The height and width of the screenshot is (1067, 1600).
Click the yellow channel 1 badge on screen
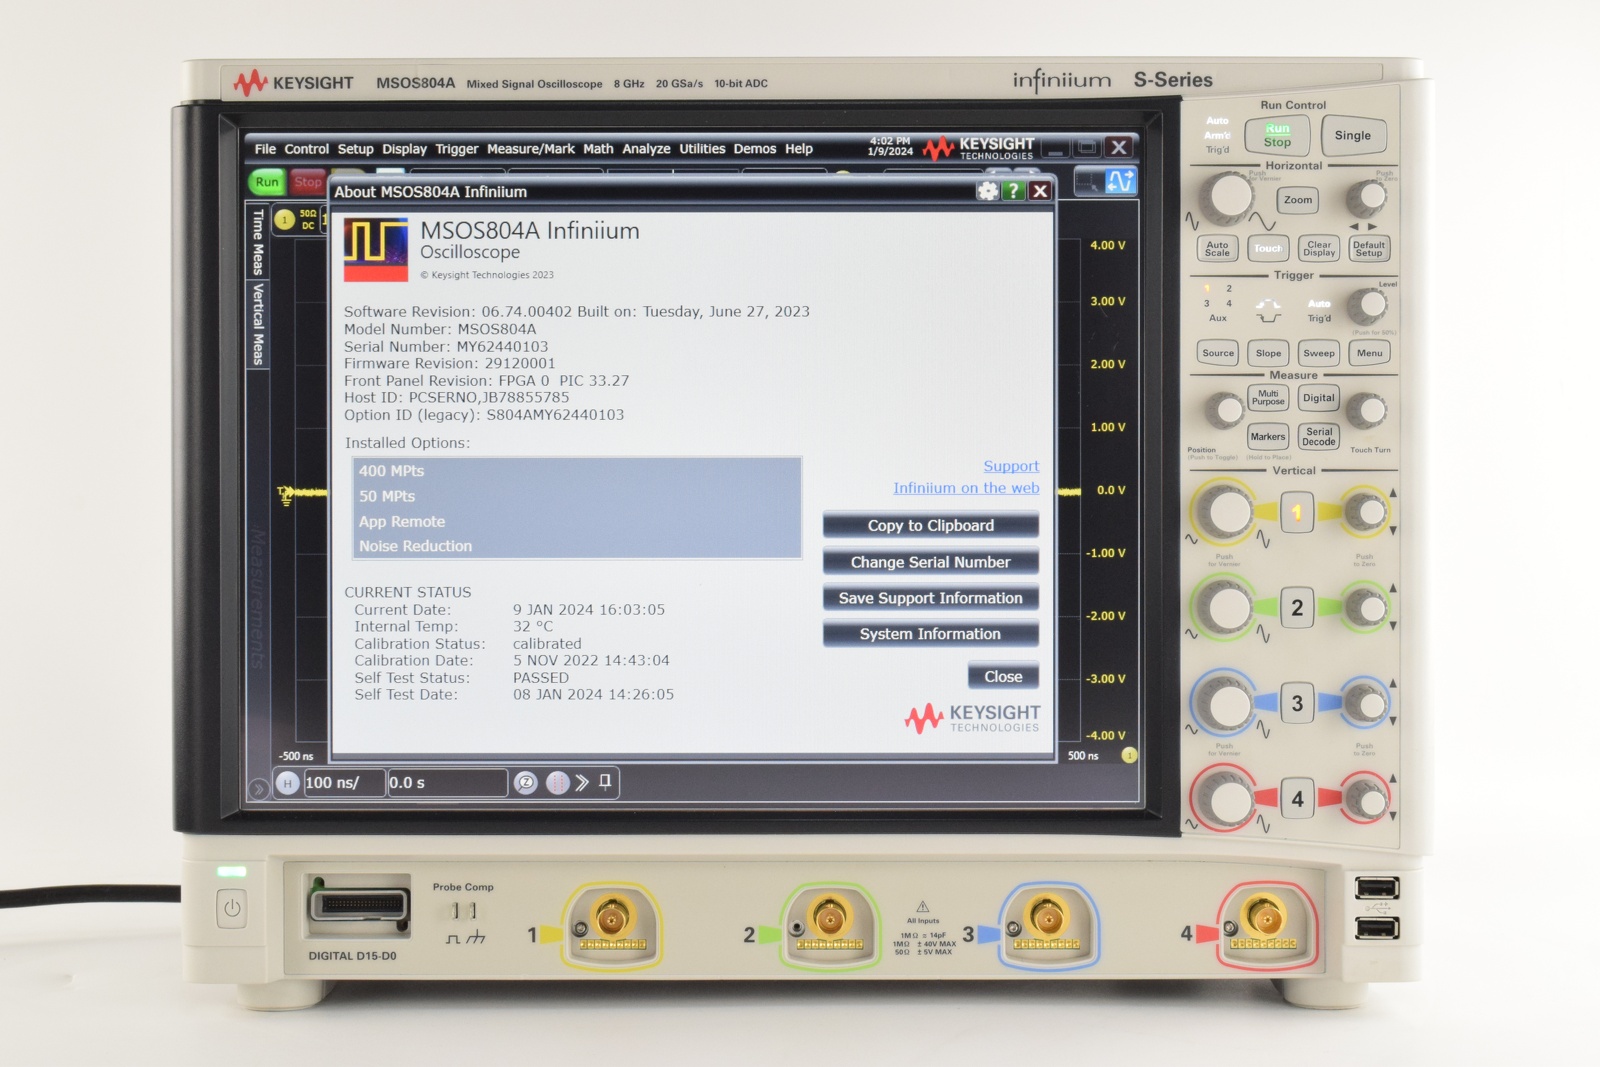285,219
